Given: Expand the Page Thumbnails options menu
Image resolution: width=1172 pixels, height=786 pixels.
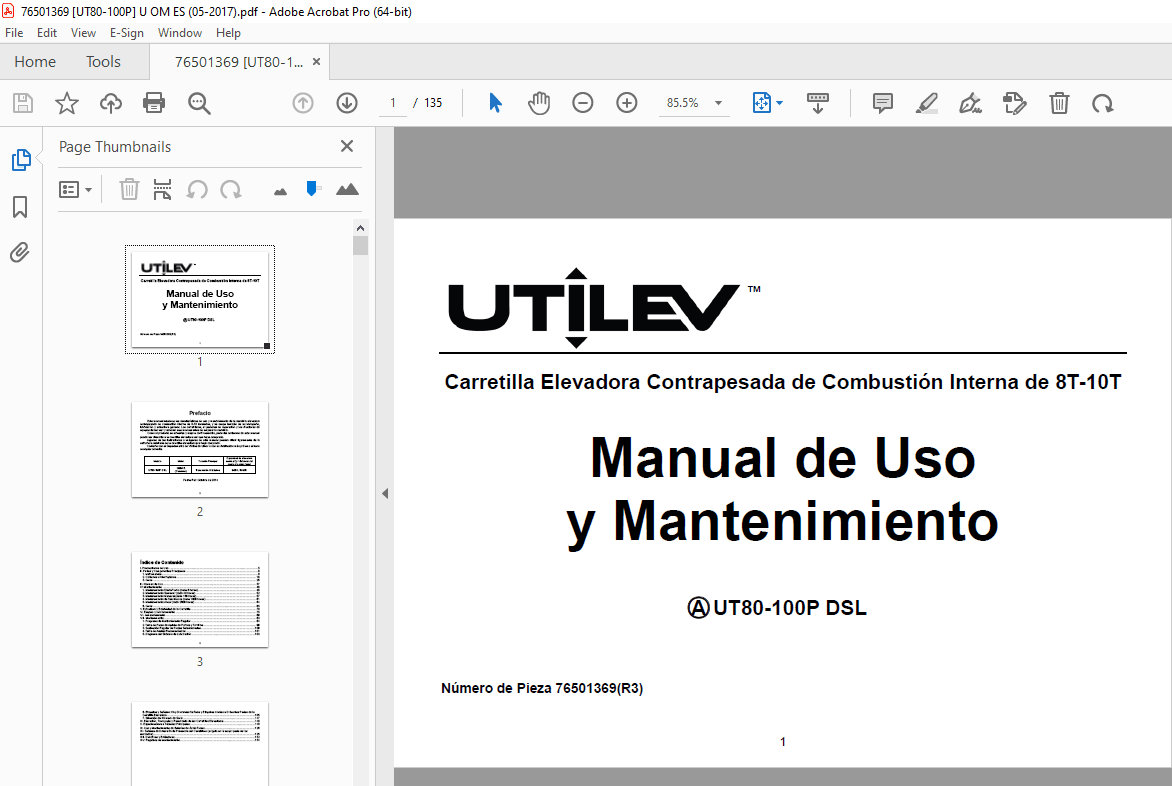Looking at the screenshot, I should point(76,189).
